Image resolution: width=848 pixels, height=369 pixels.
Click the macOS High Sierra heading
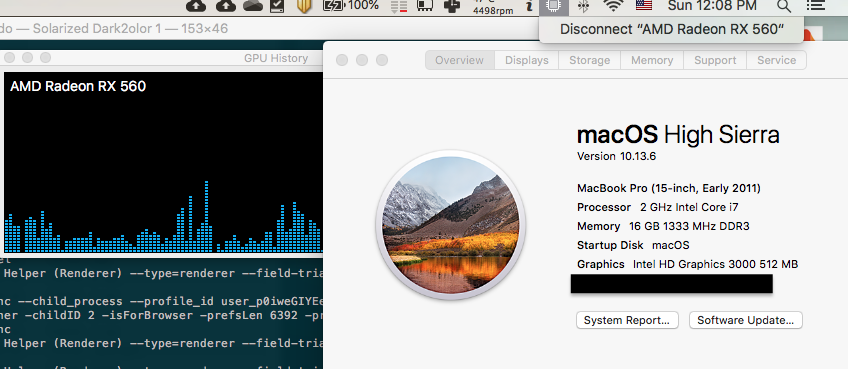coord(678,134)
